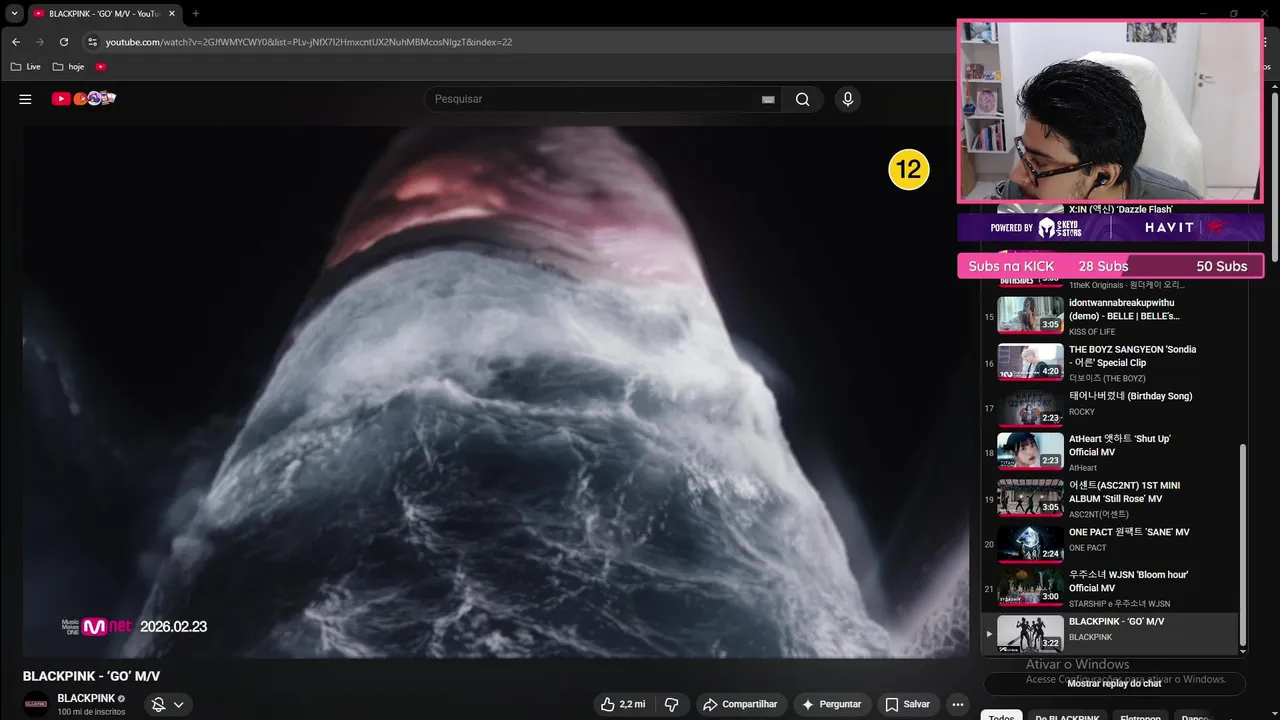This screenshot has width=1280, height=720.
Task: Save video with Salvar button
Action: coord(908,704)
